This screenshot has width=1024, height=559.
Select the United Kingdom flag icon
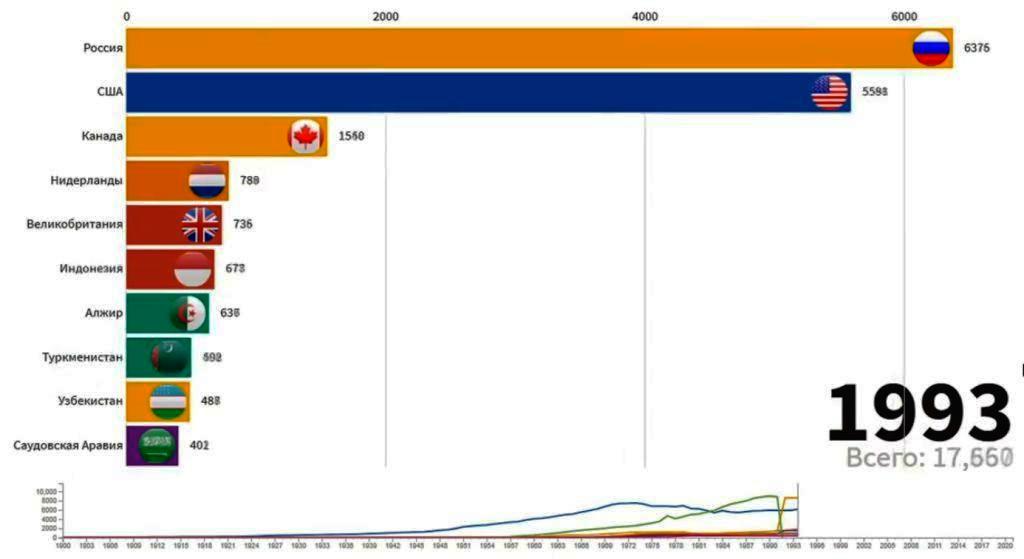200,225
